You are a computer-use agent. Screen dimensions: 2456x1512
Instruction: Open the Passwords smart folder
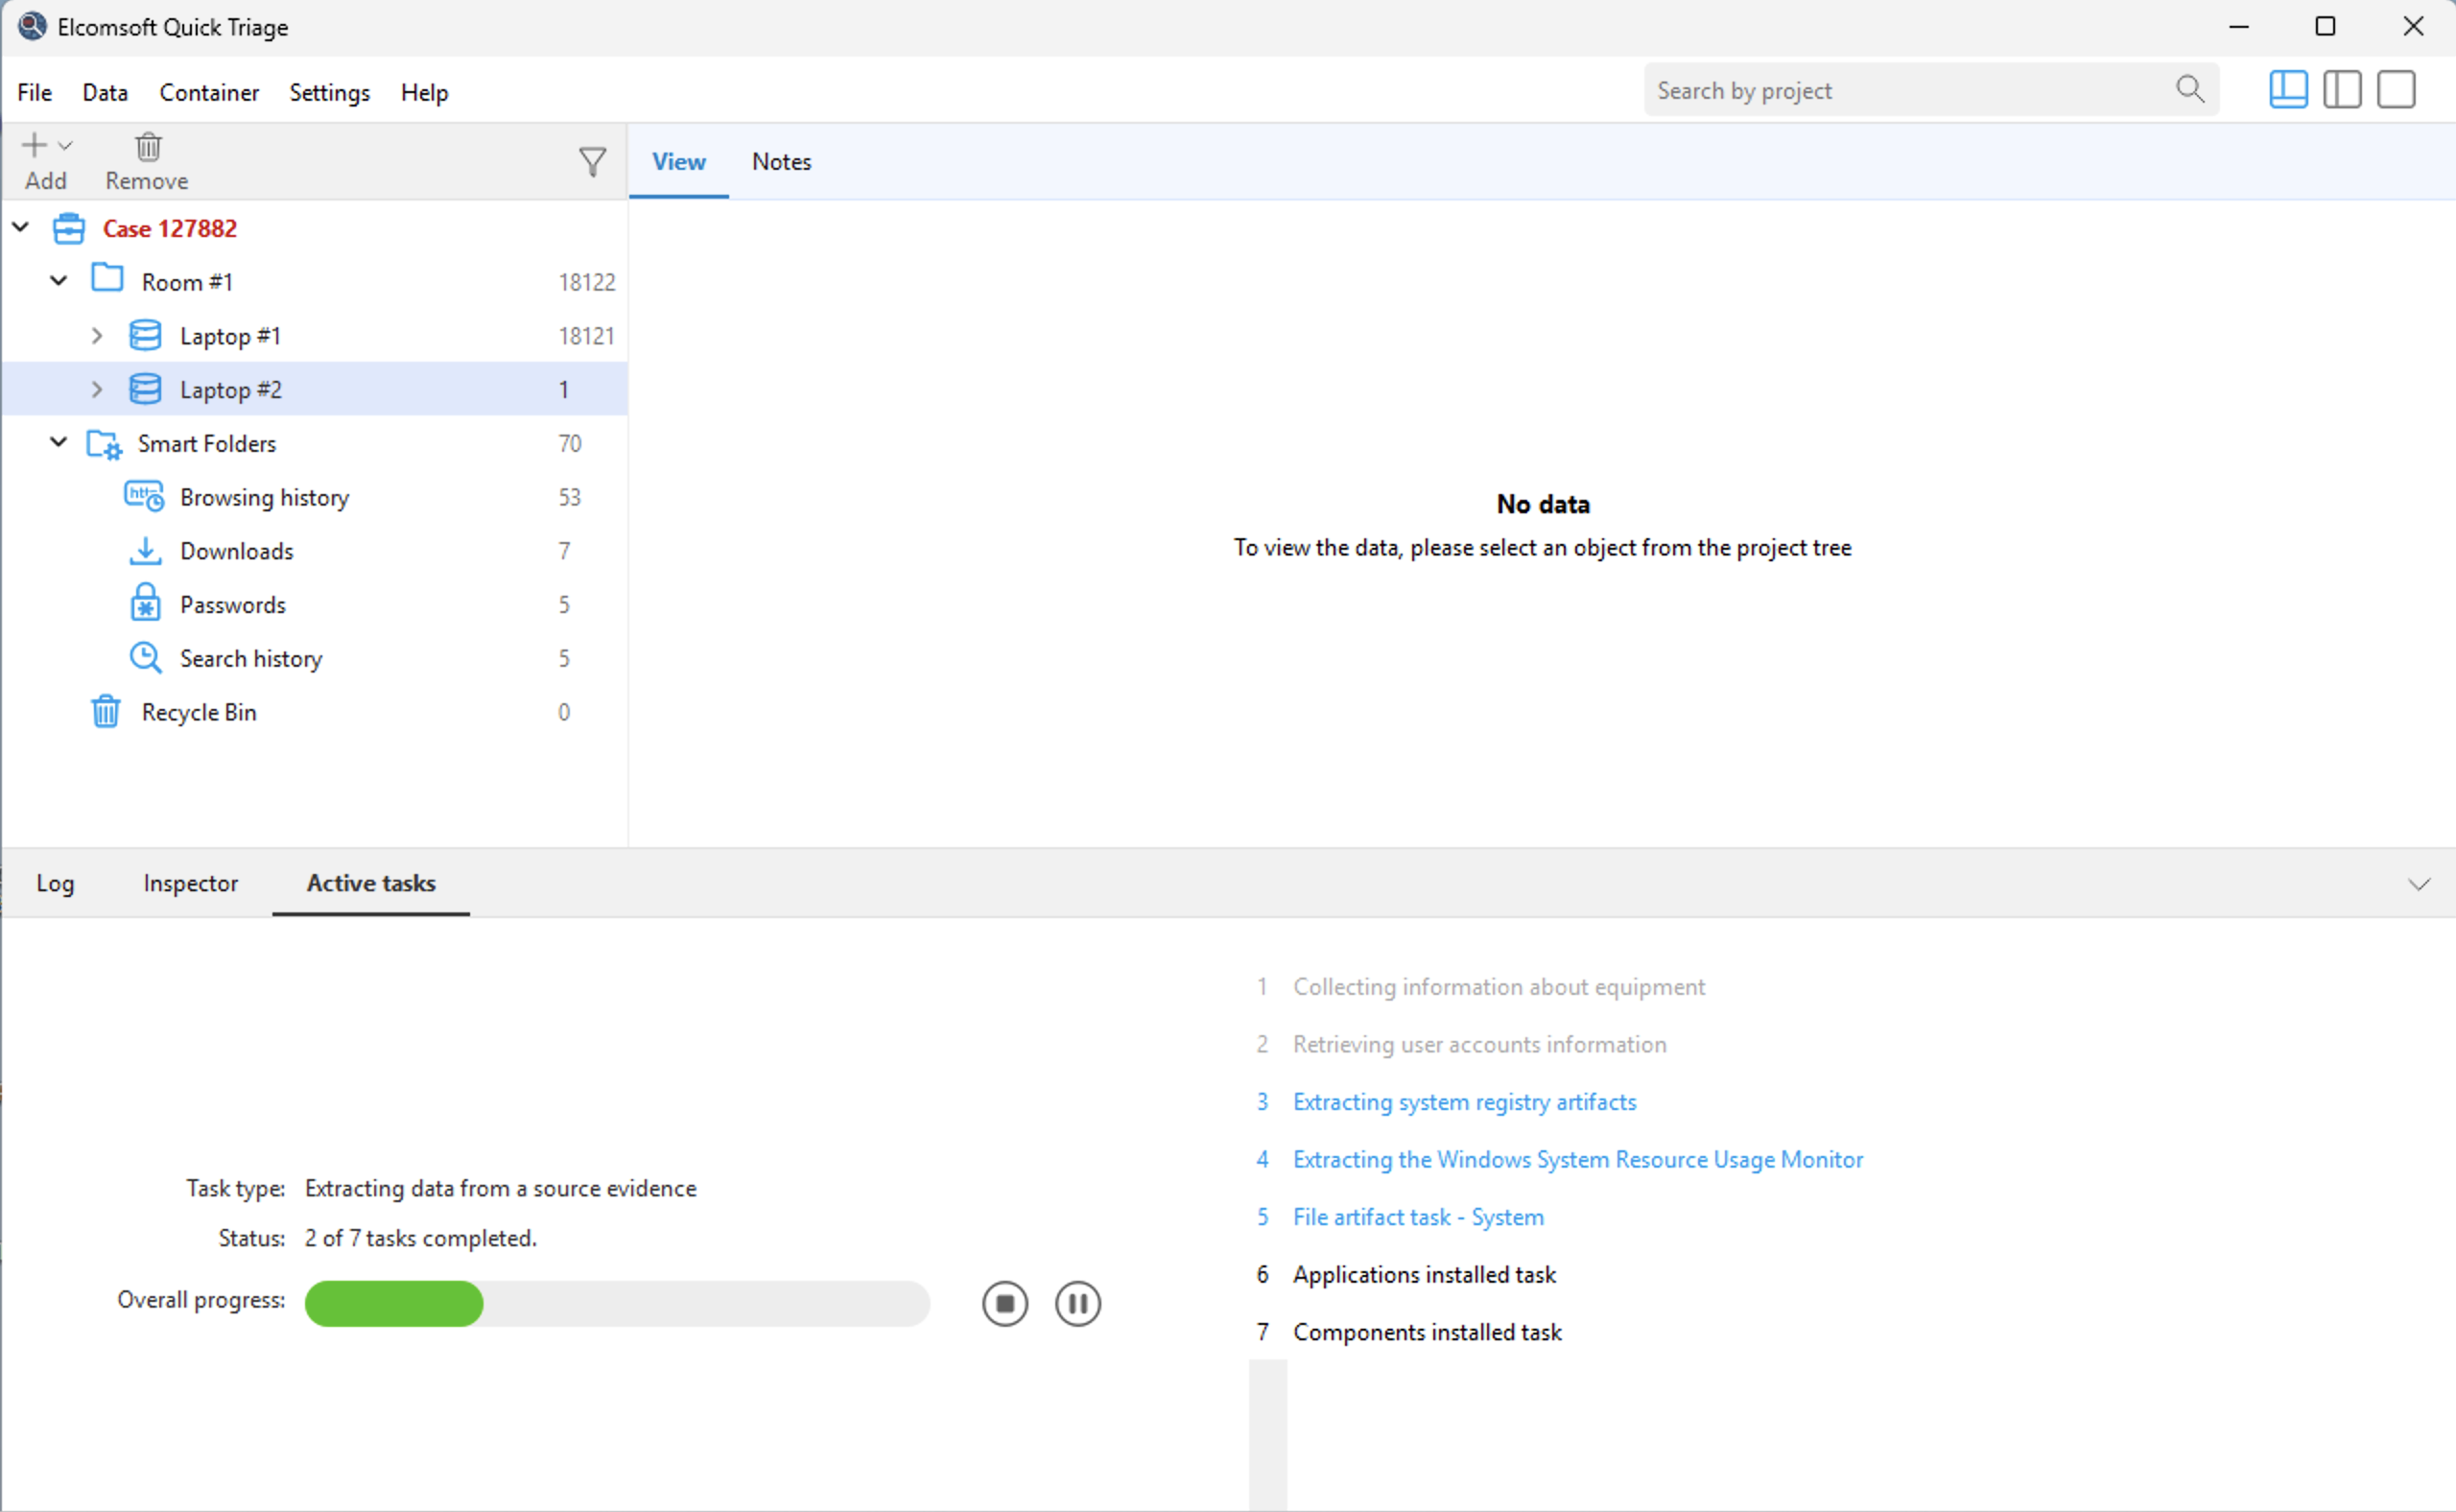(x=232, y=605)
